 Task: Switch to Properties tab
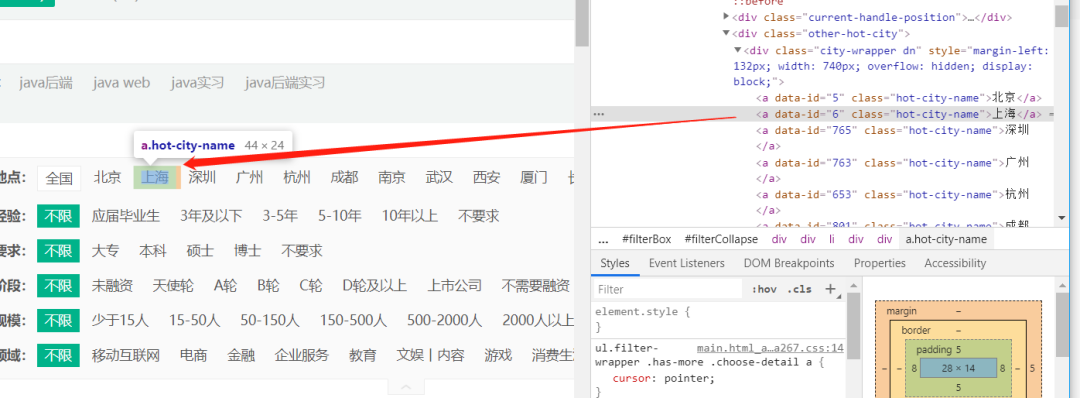[x=880, y=263]
